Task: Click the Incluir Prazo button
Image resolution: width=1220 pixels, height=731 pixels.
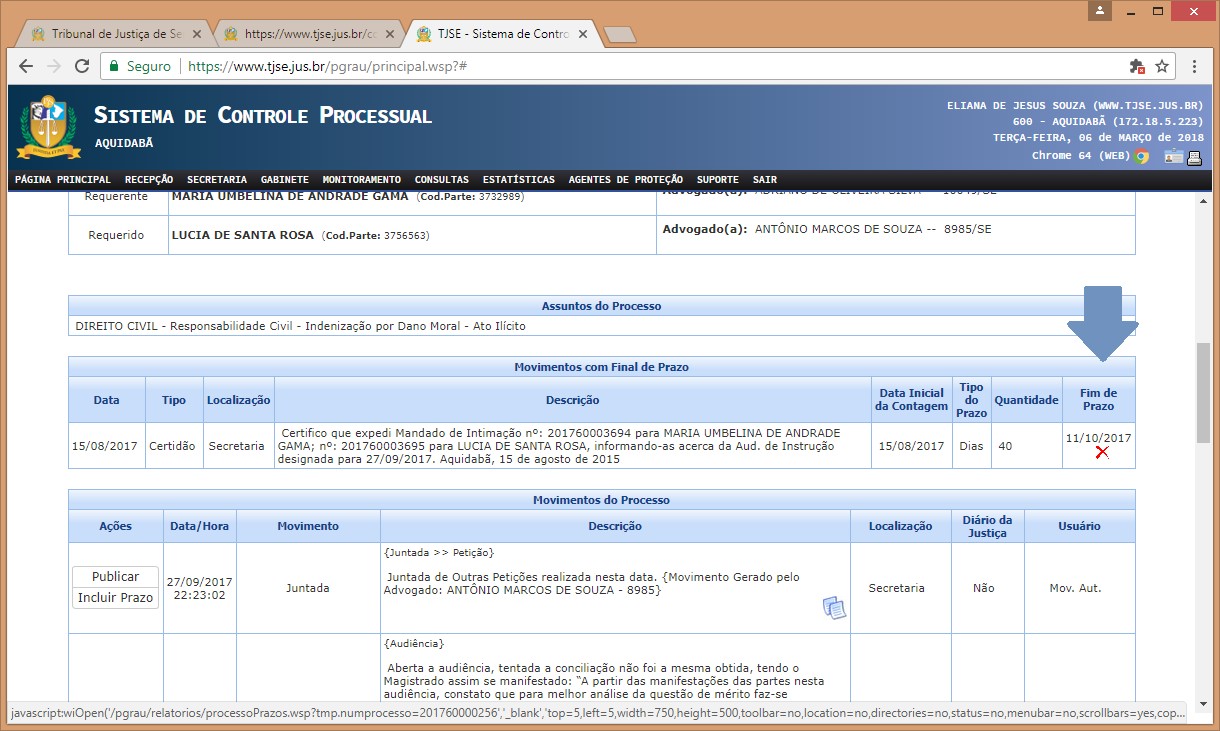Action: 115,598
